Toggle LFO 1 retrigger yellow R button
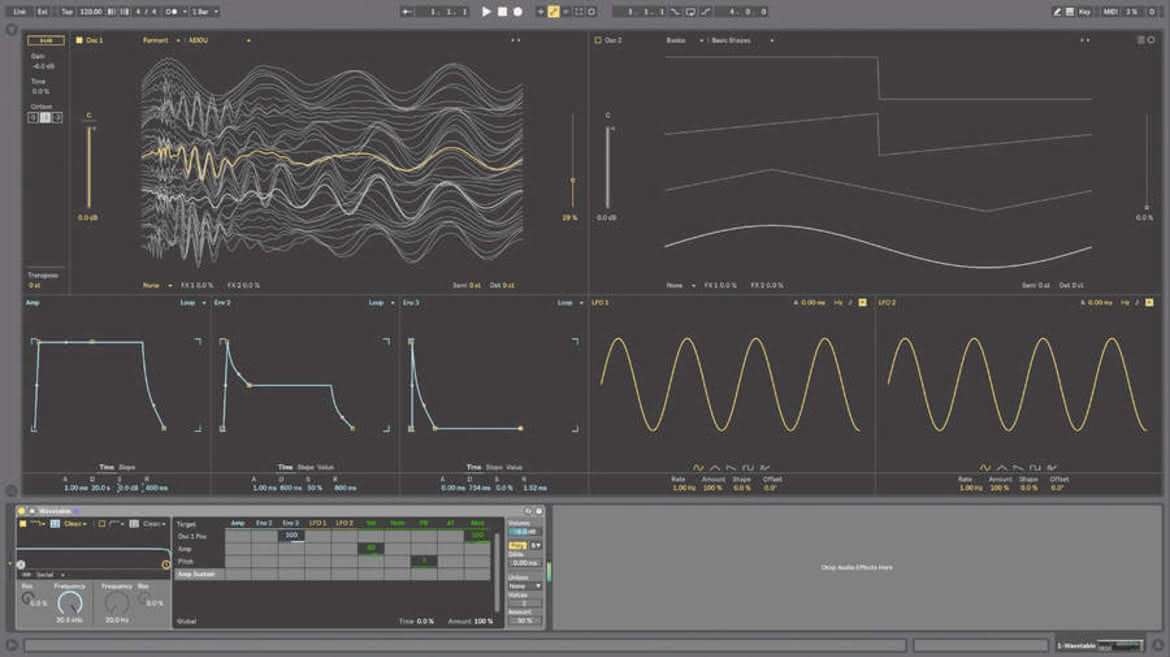 pyautogui.click(x=863, y=302)
